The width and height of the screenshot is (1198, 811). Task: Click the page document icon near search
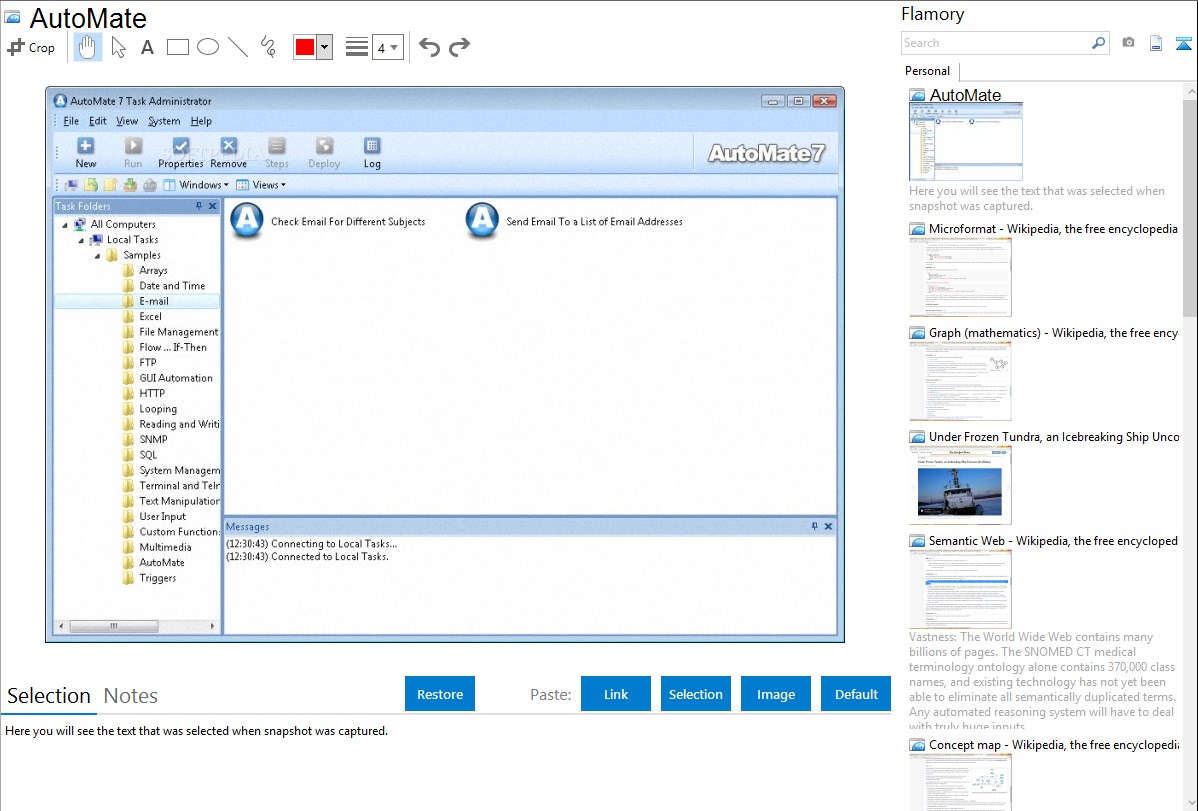(x=1156, y=43)
